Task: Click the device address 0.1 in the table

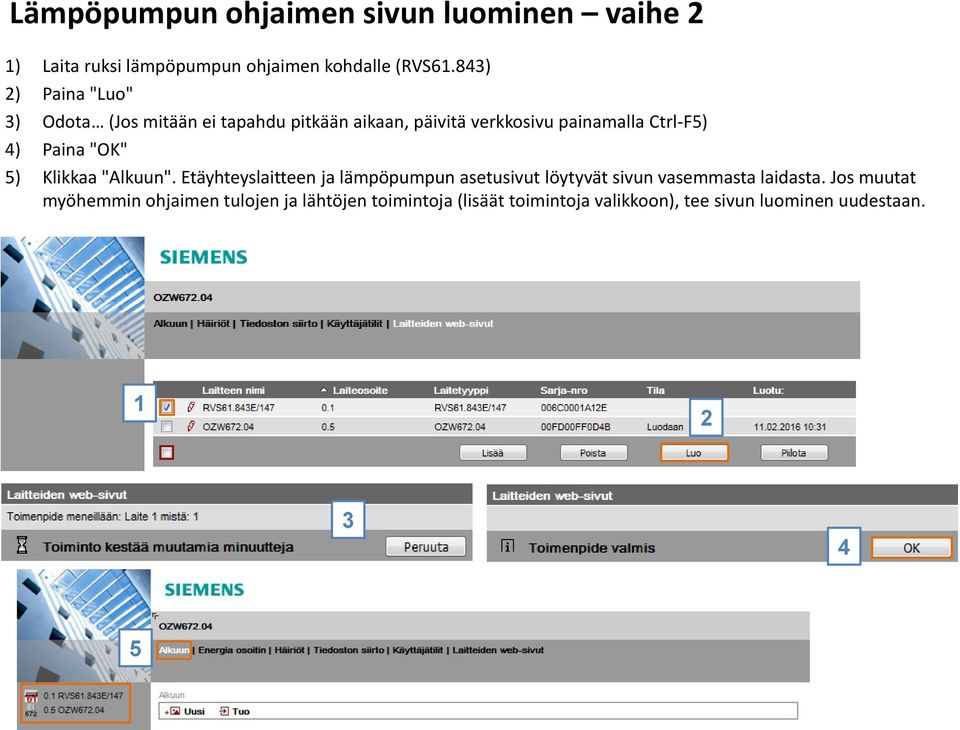Action: pyautogui.click(x=328, y=407)
